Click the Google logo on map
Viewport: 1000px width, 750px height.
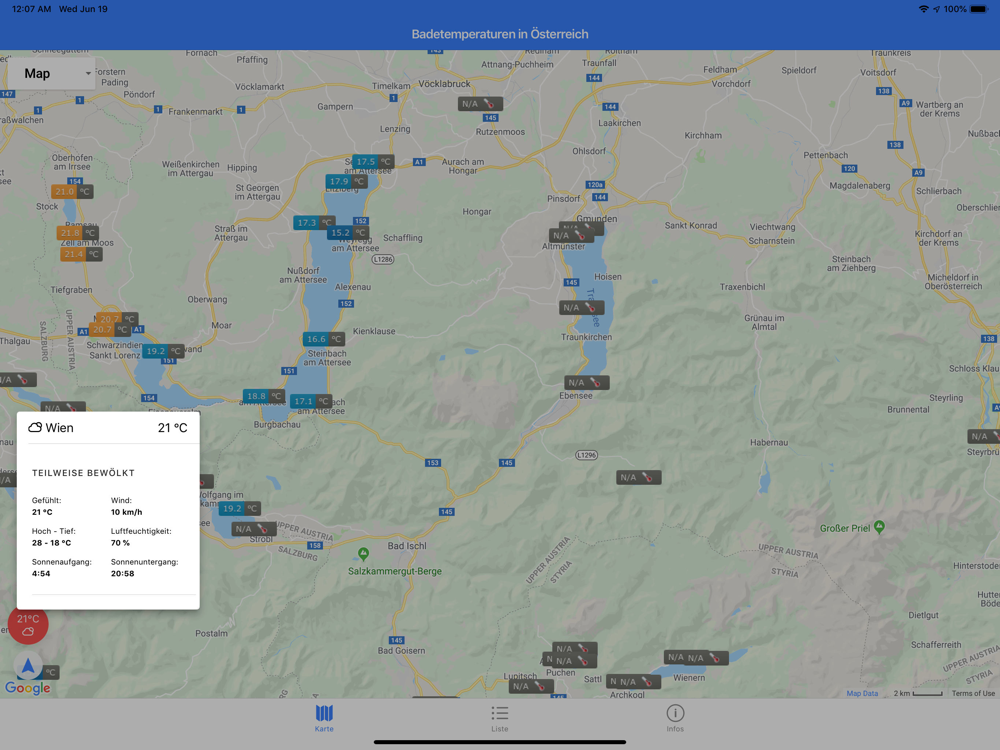coord(27,688)
